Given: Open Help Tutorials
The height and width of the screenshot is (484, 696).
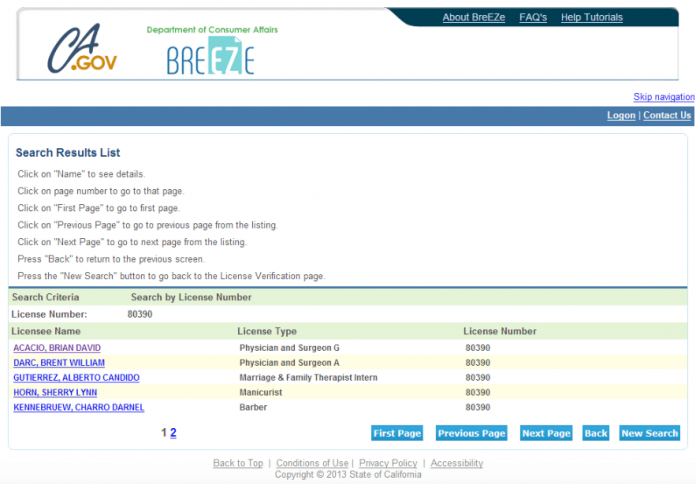Looking at the screenshot, I should (x=591, y=17).
